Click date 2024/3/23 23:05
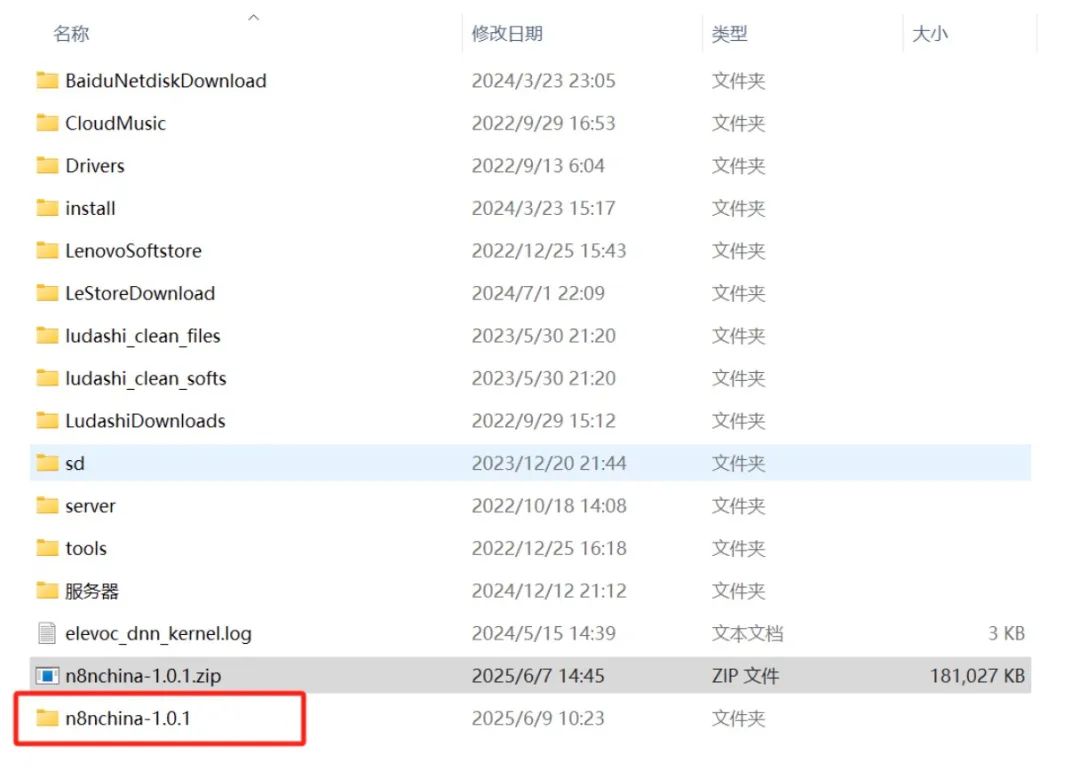This screenshot has height=778, width=1080. pyautogui.click(x=543, y=81)
